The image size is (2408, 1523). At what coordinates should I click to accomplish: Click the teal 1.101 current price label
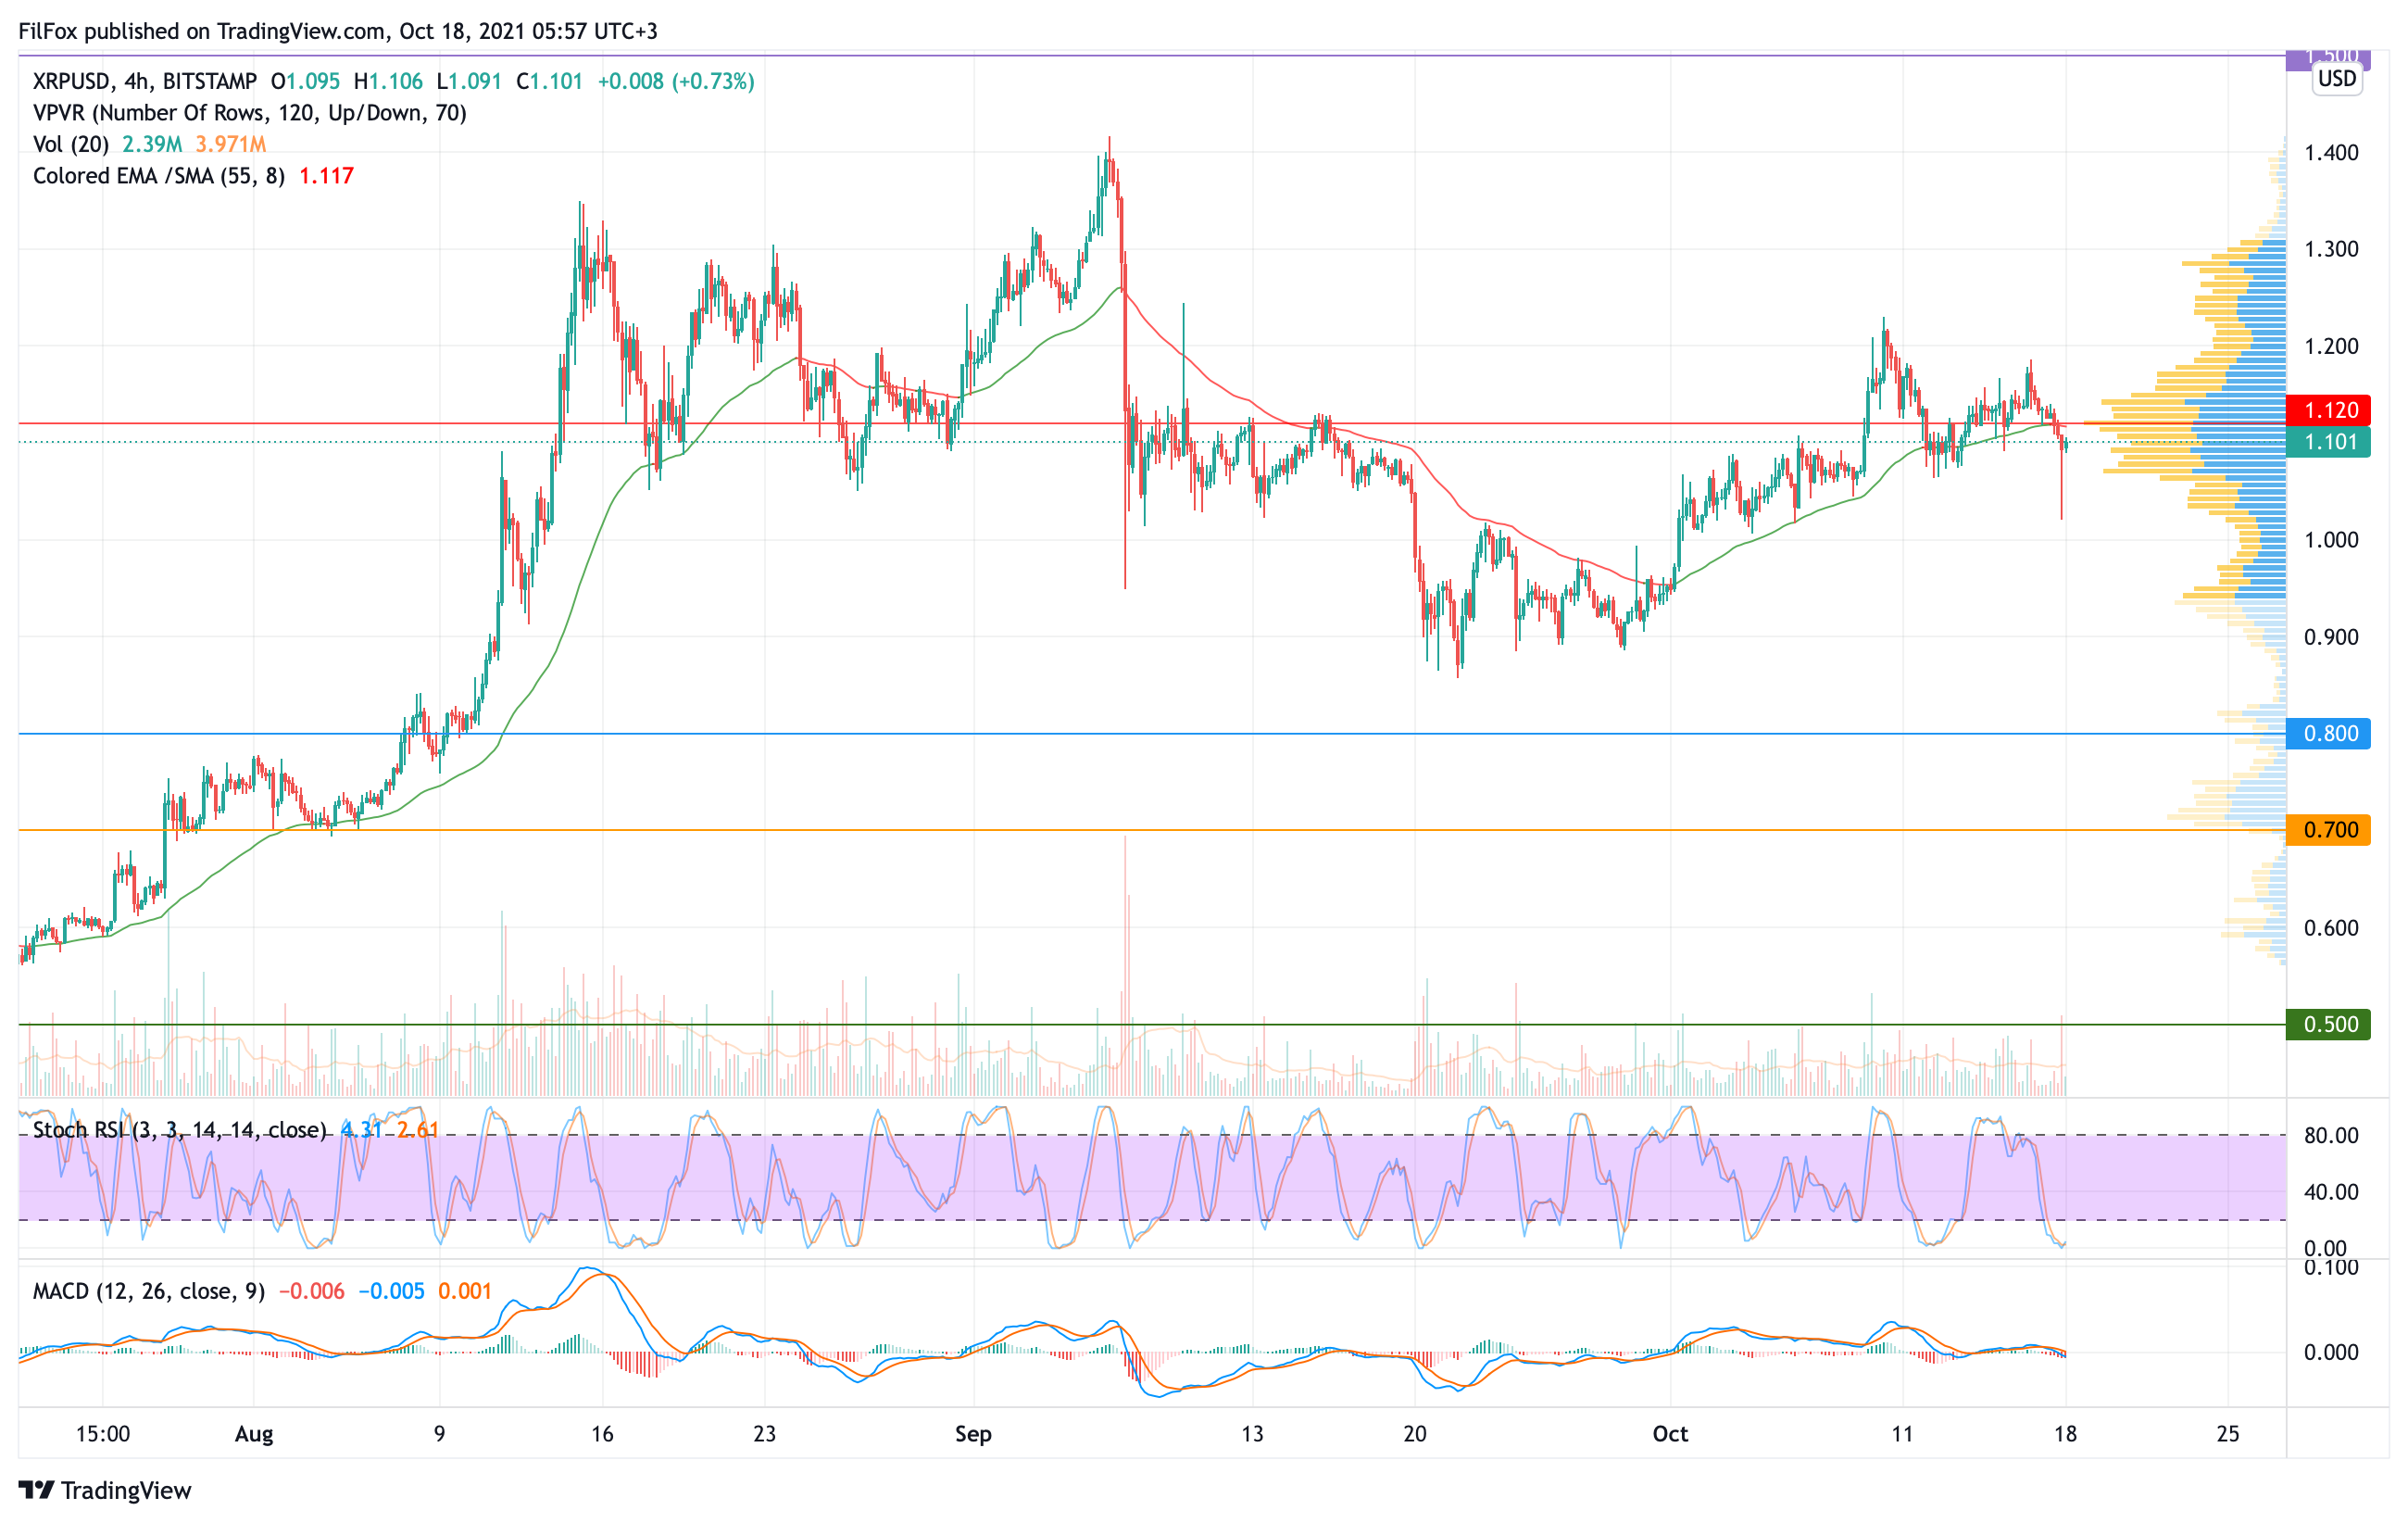[2328, 442]
